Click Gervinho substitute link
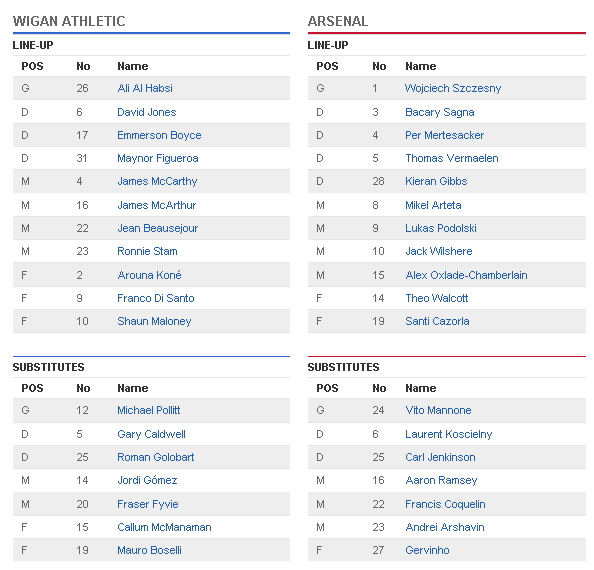 (x=427, y=550)
